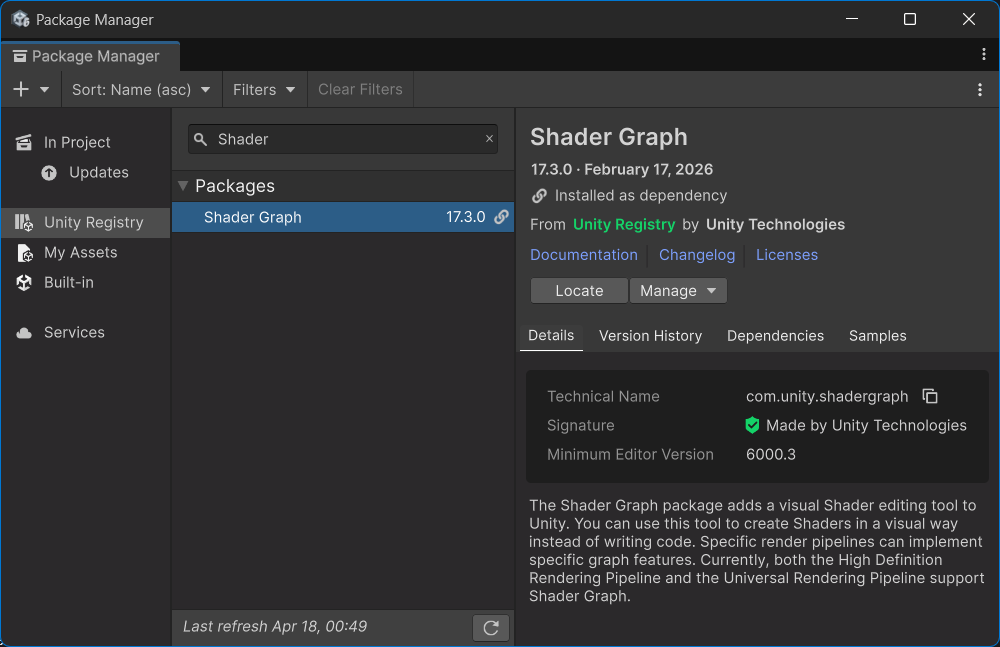Close the Package Manager window

pos(968,19)
